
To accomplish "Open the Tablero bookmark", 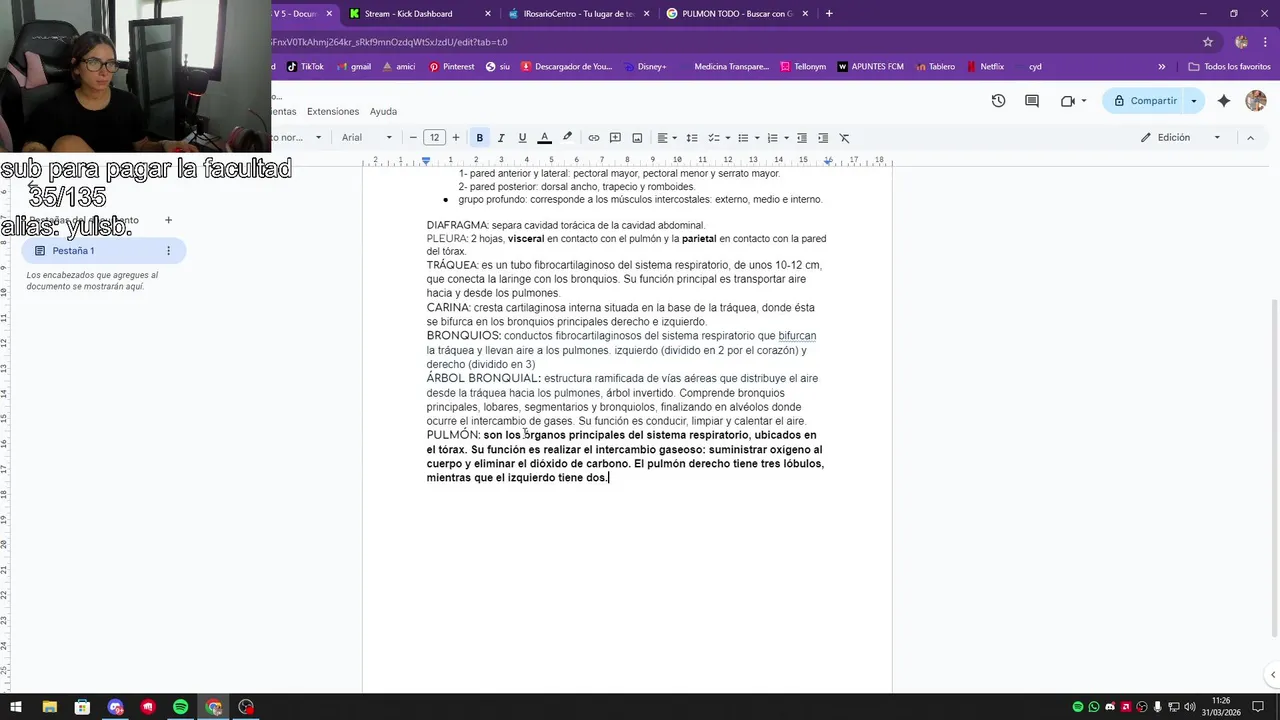I will (x=935, y=67).
